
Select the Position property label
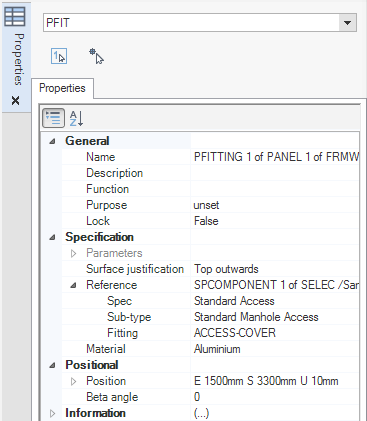point(106,381)
